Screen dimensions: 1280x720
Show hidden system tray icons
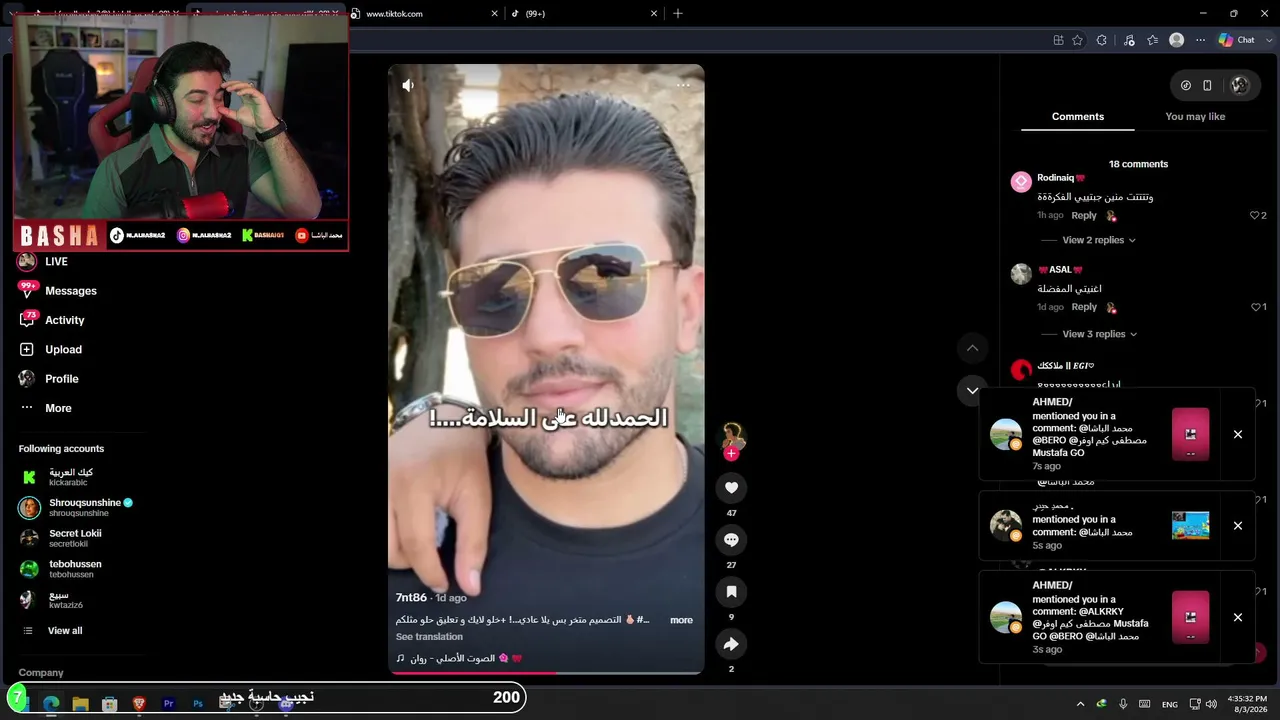(x=1080, y=704)
